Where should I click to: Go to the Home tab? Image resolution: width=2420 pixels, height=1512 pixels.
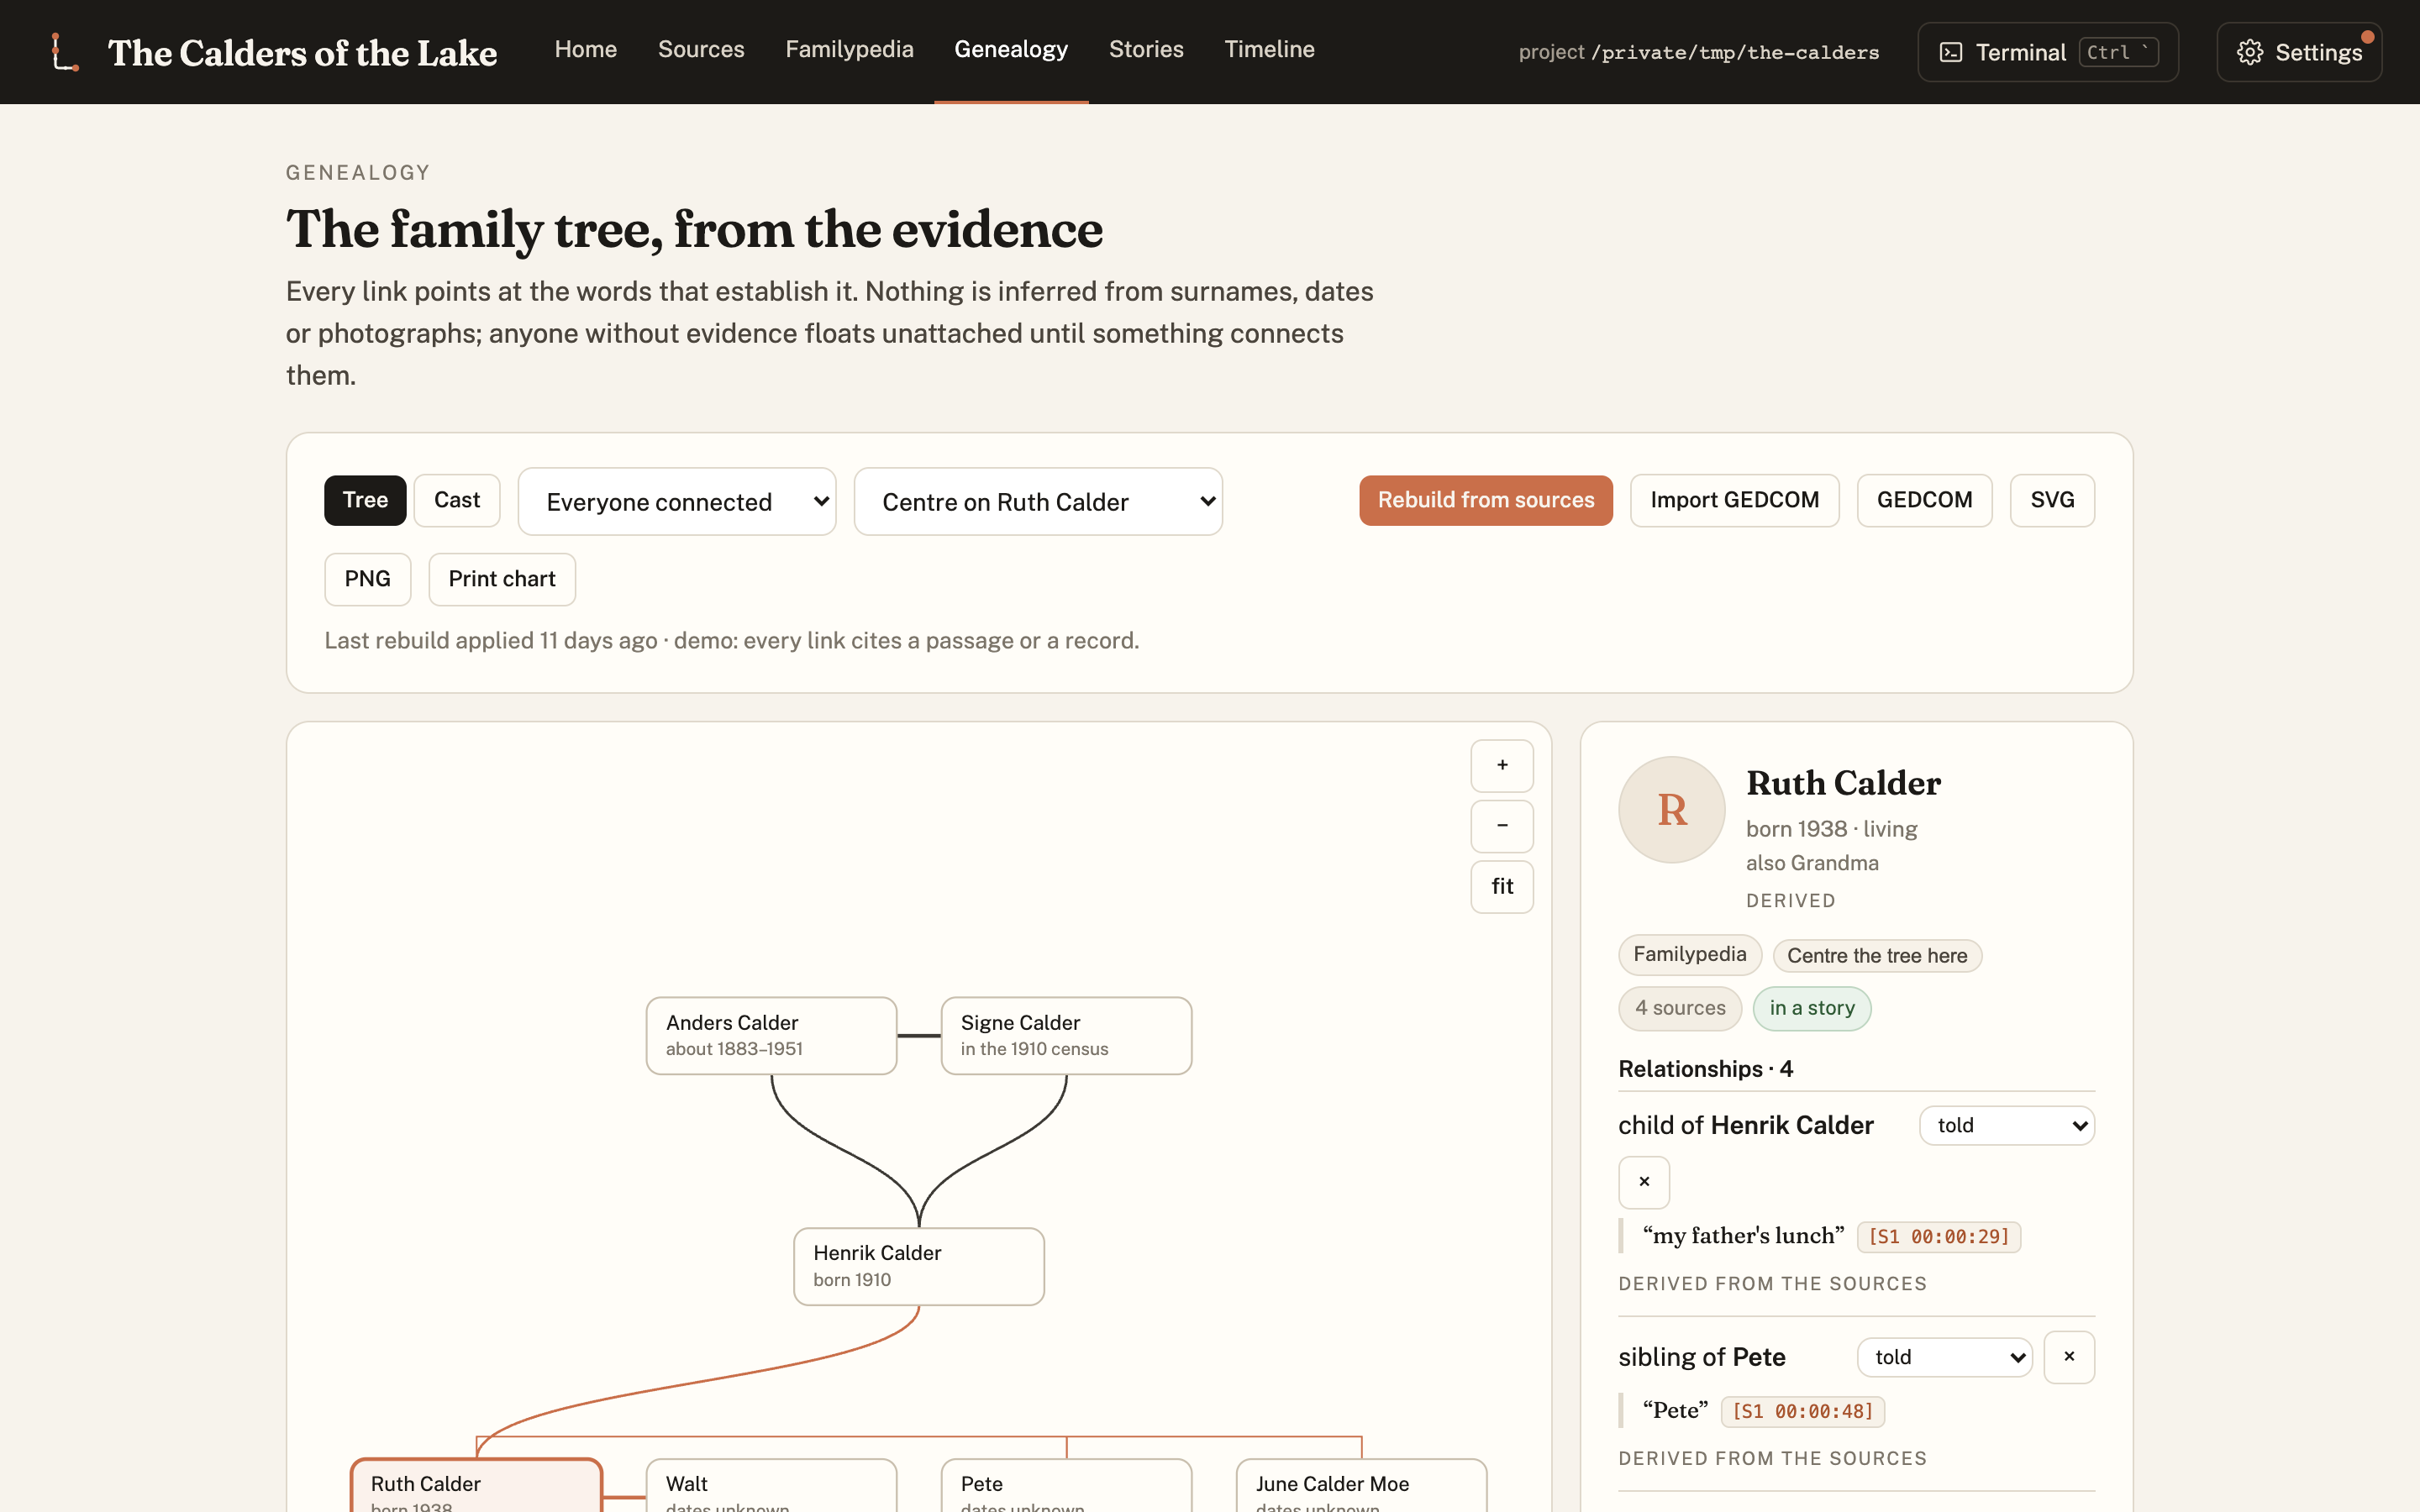(x=586, y=50)
